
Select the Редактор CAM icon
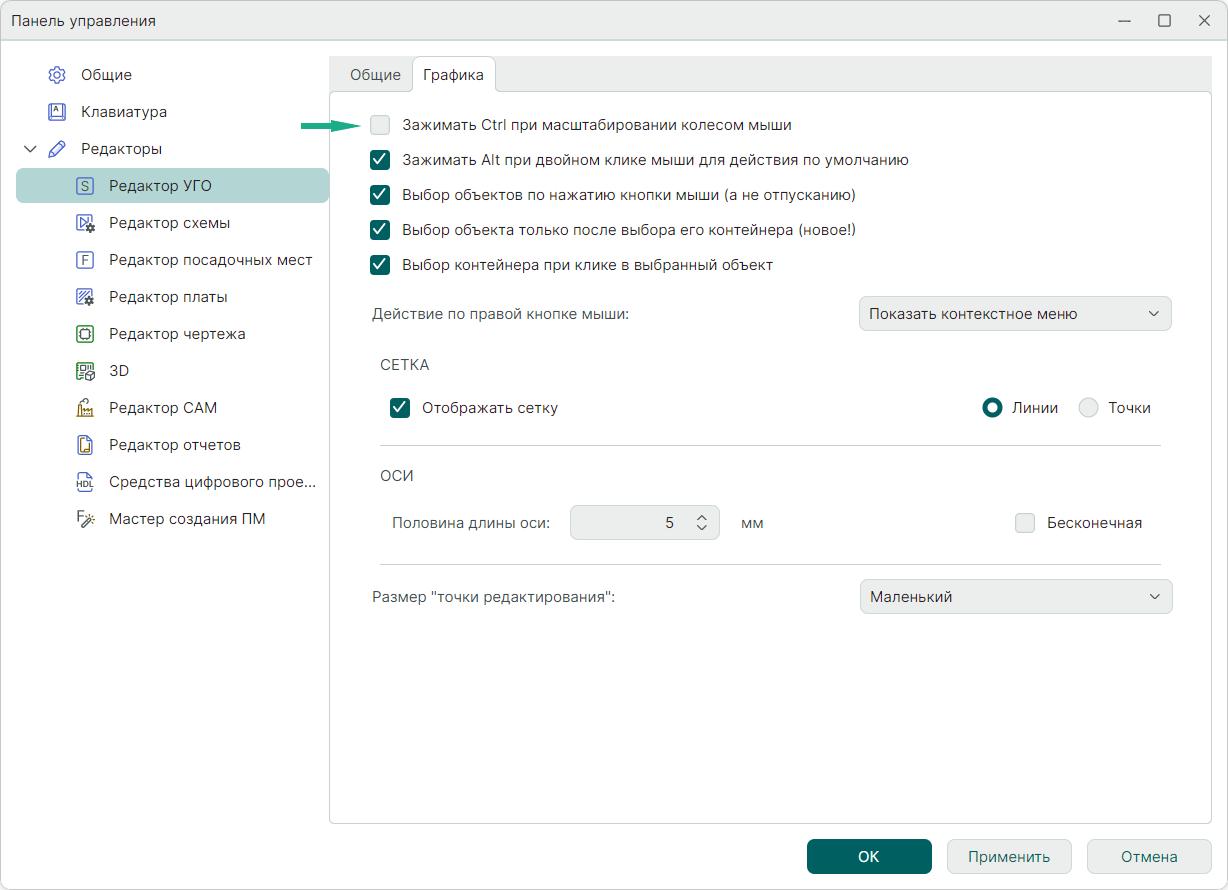pos(85,408)
